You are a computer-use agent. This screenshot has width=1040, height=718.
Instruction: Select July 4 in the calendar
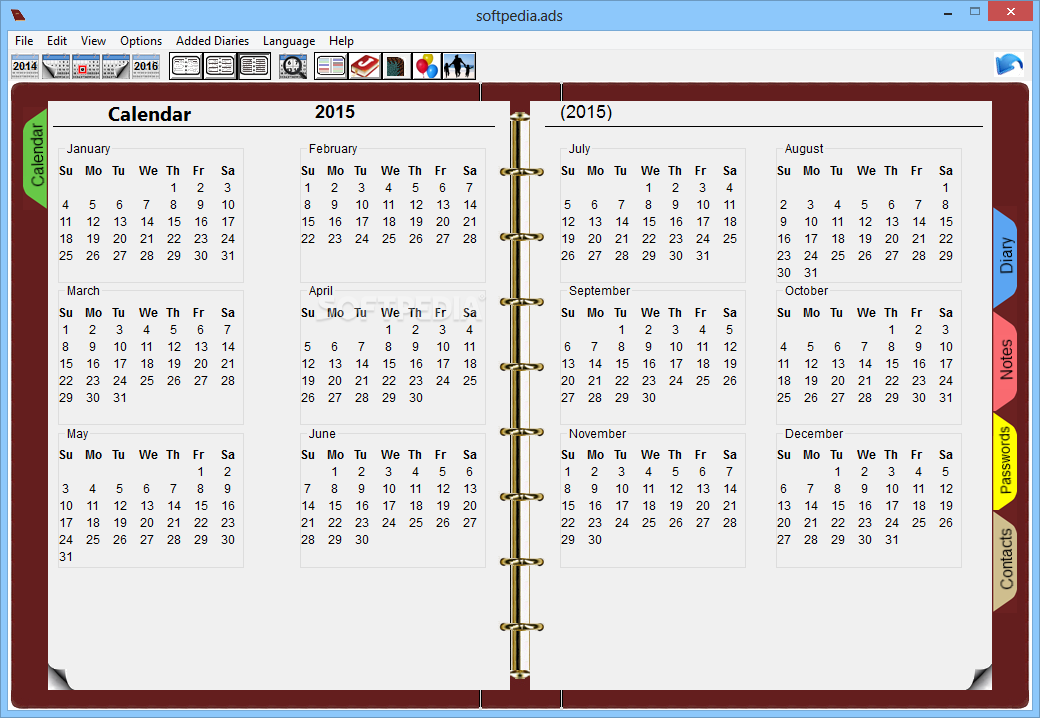[730, 188]
